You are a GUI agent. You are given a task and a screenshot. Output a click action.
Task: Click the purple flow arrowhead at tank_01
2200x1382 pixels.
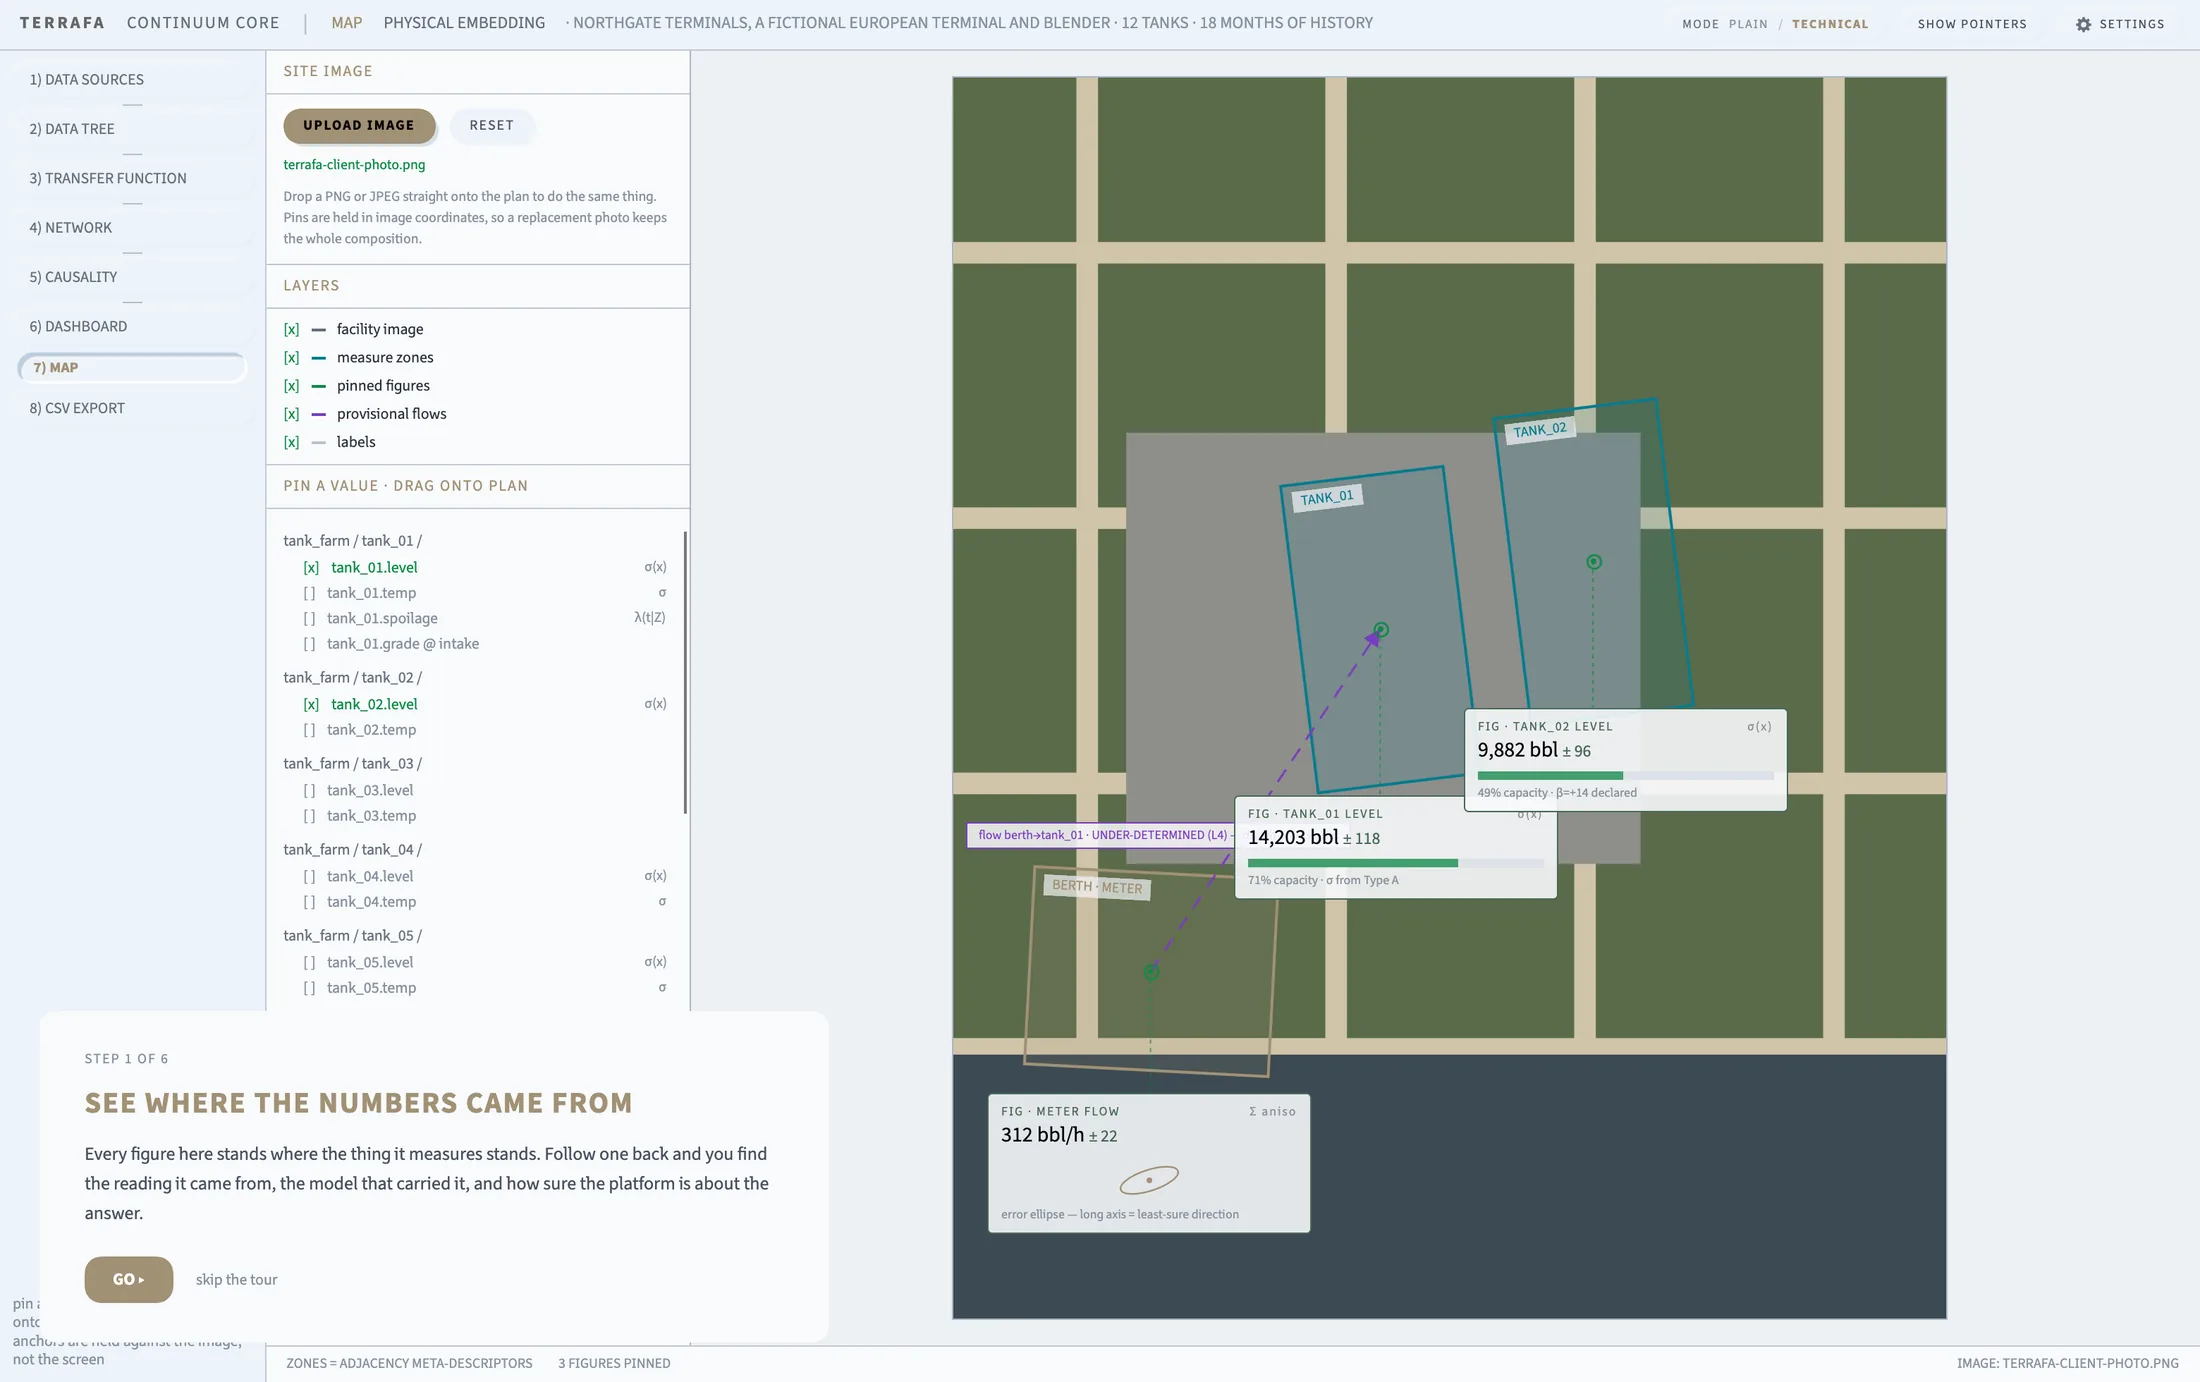pyautogui.click(x=1372, y=639)
